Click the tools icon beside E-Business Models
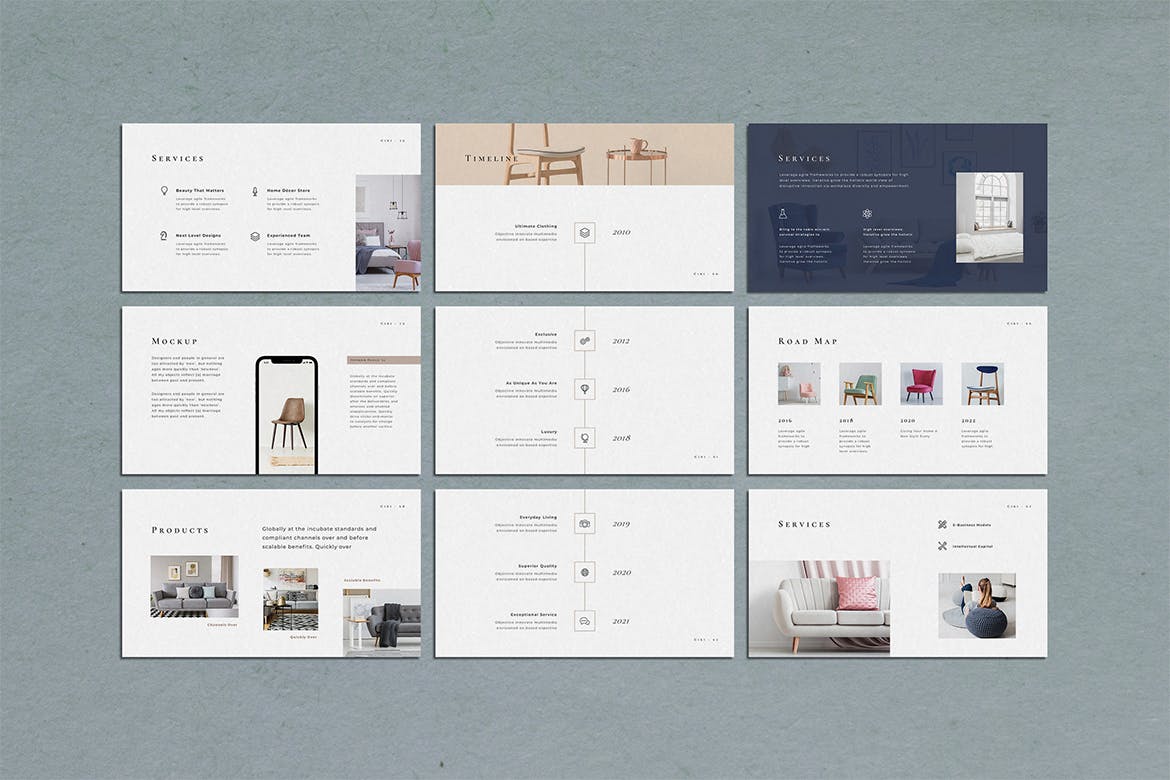 (942, 524)
